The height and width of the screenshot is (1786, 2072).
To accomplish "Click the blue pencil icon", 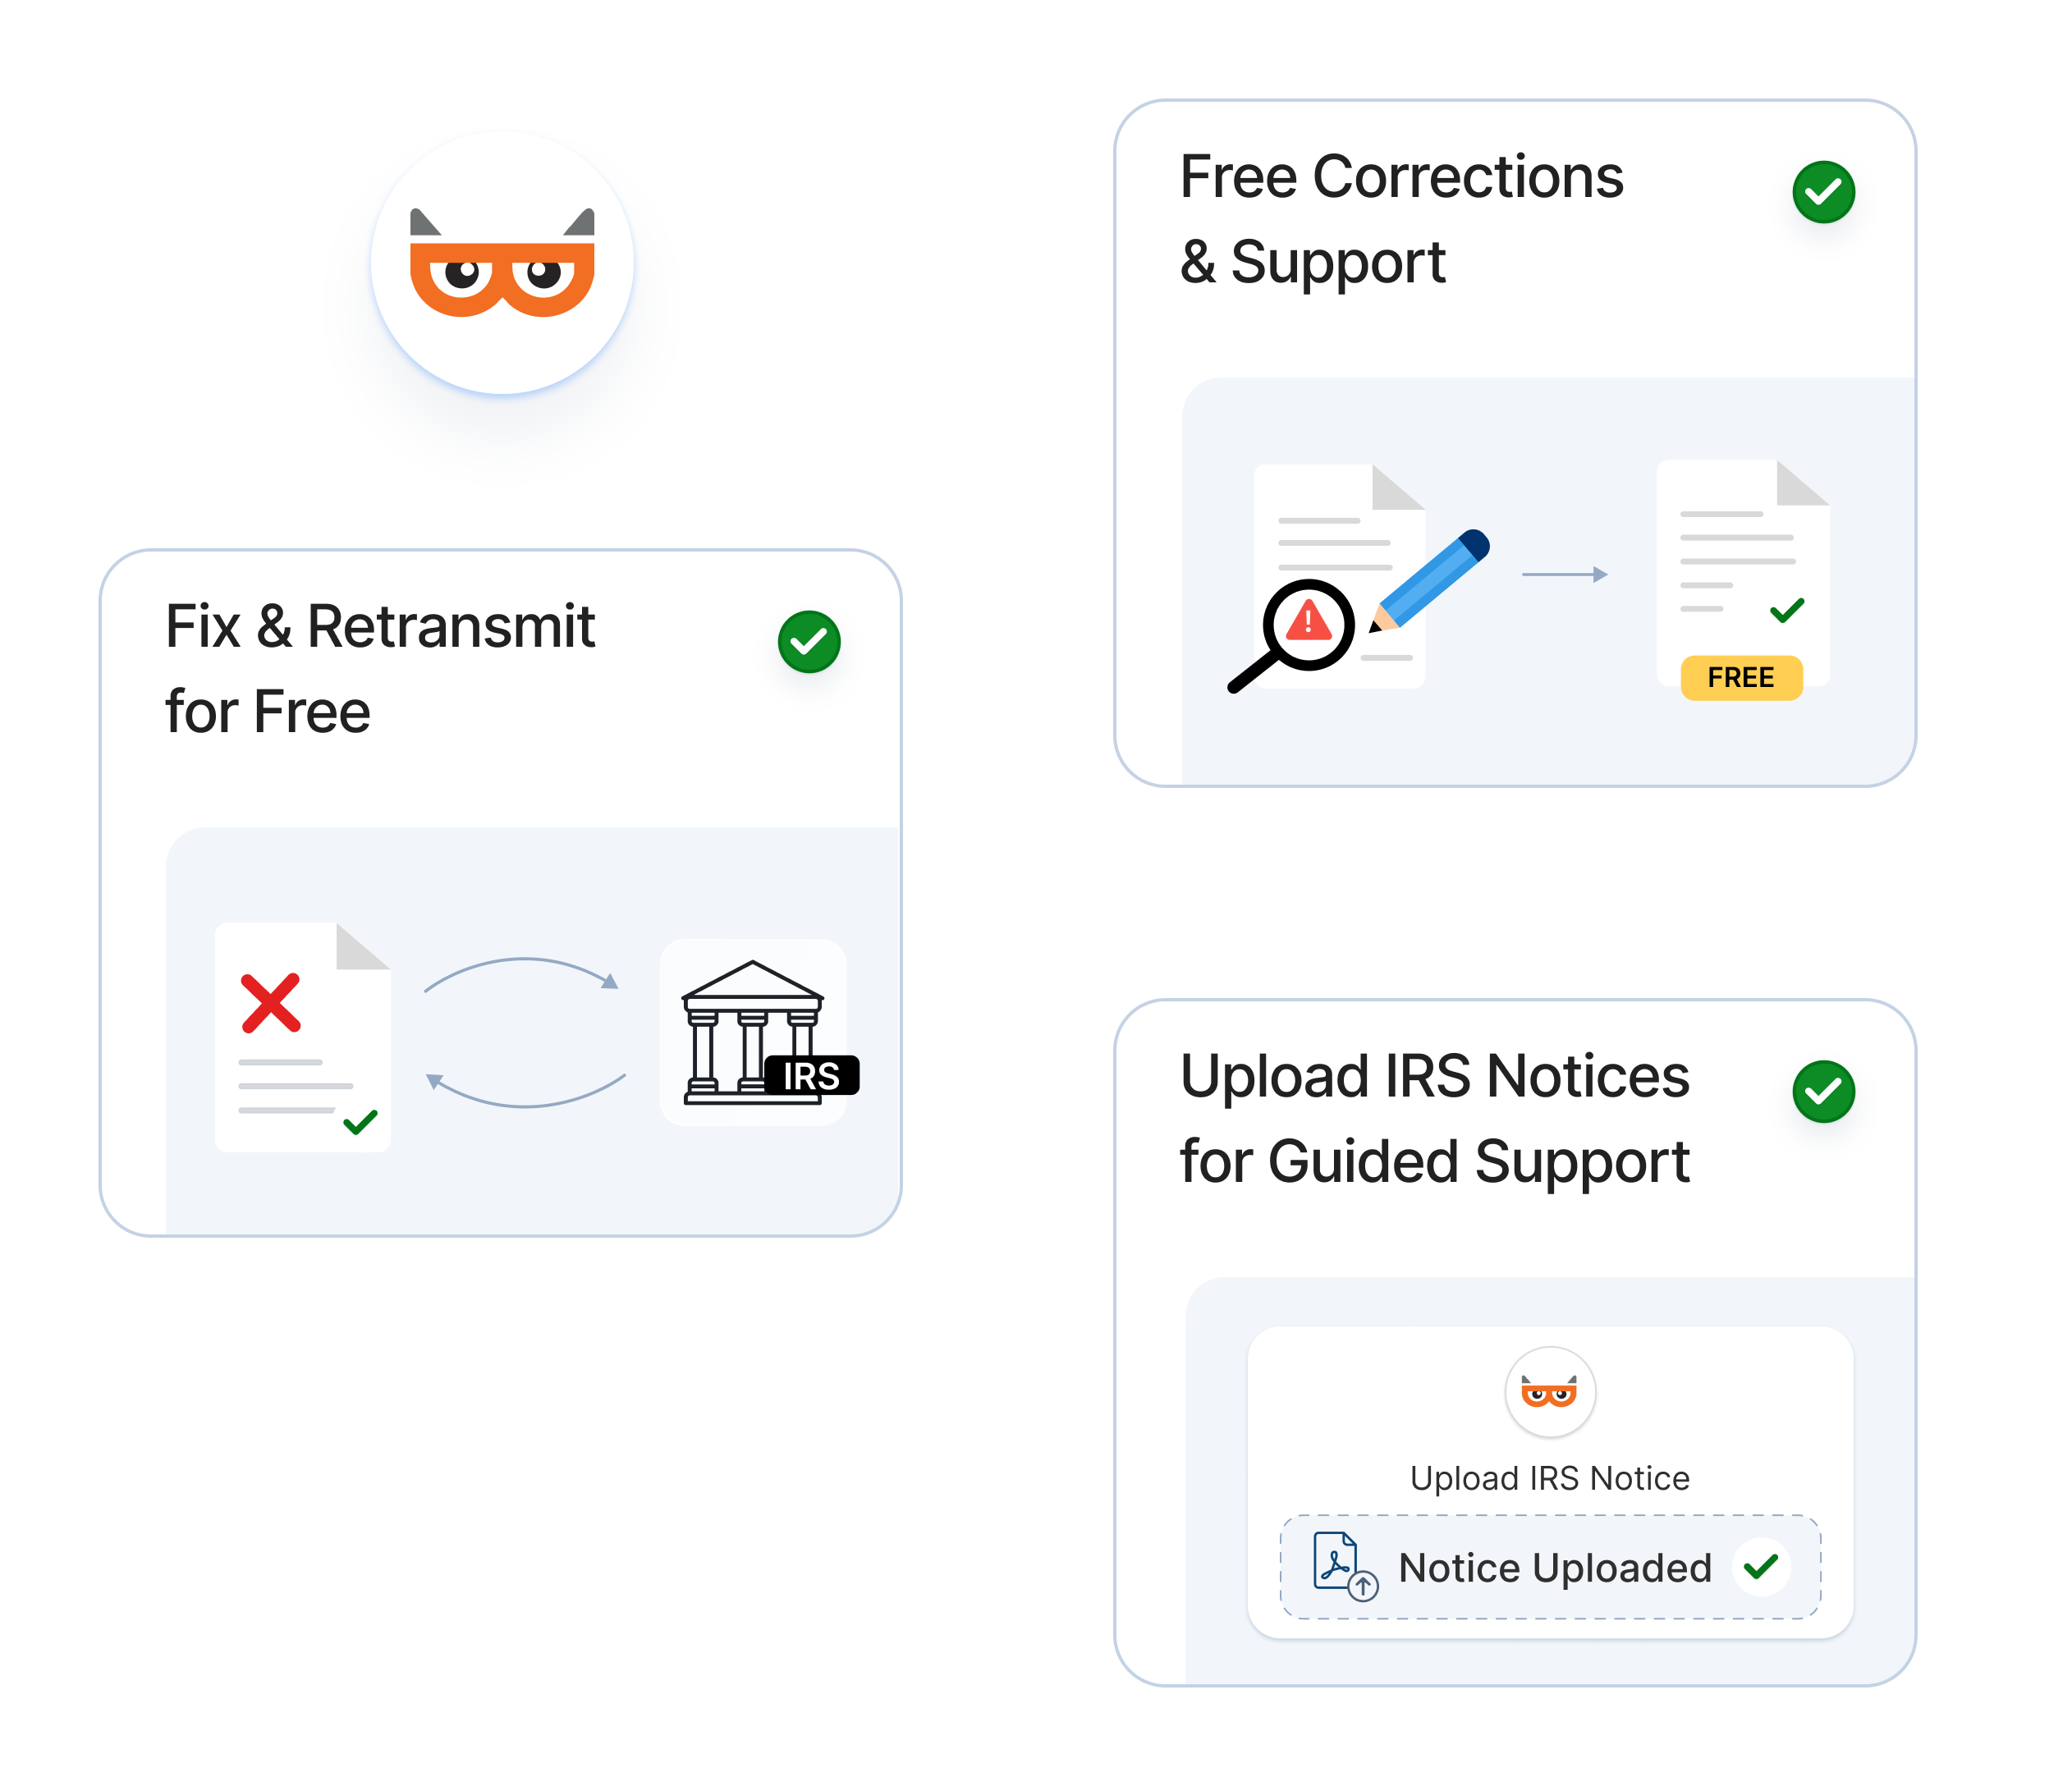I will click(x=1431, y=579).
